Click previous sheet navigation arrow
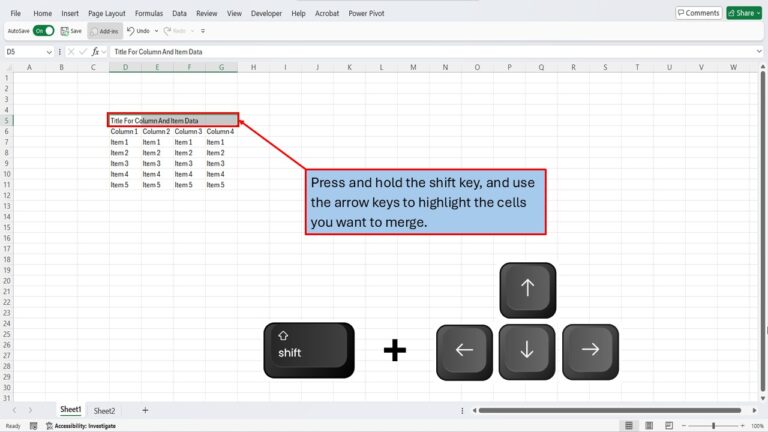 [x=15, y=410]
